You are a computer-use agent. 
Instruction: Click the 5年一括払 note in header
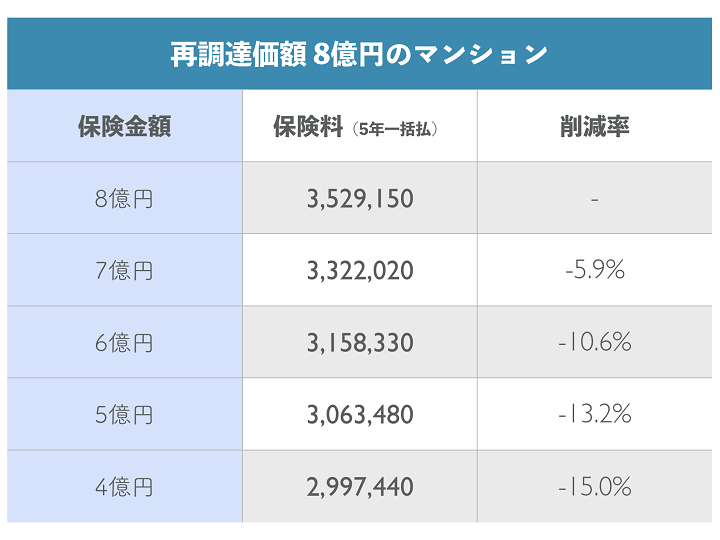(x=397, y=129)
